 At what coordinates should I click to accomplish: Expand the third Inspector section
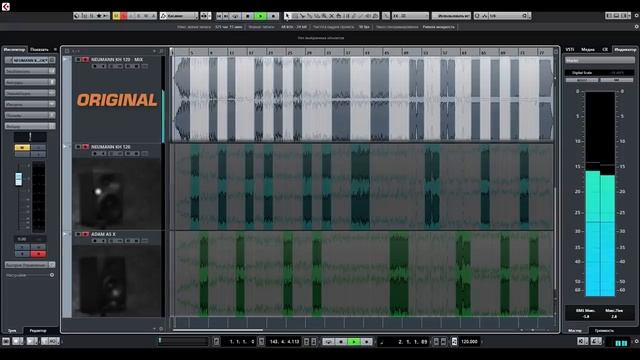[30, 93]
